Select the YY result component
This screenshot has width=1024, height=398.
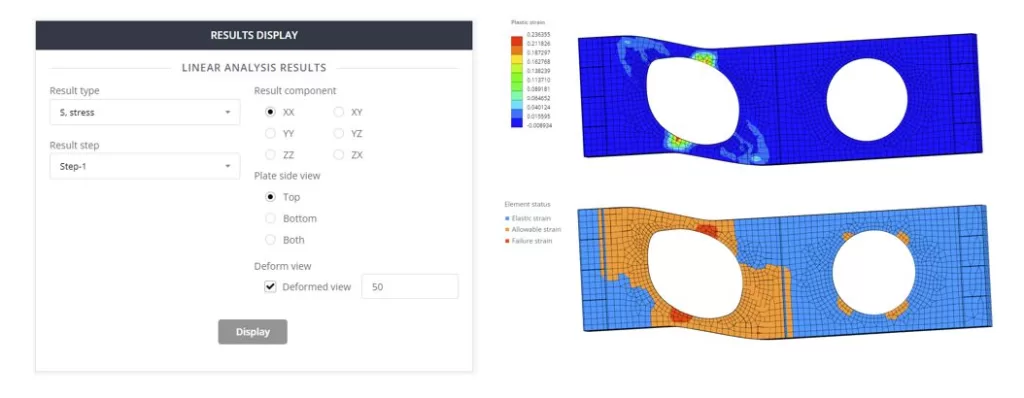click(270, 133)
